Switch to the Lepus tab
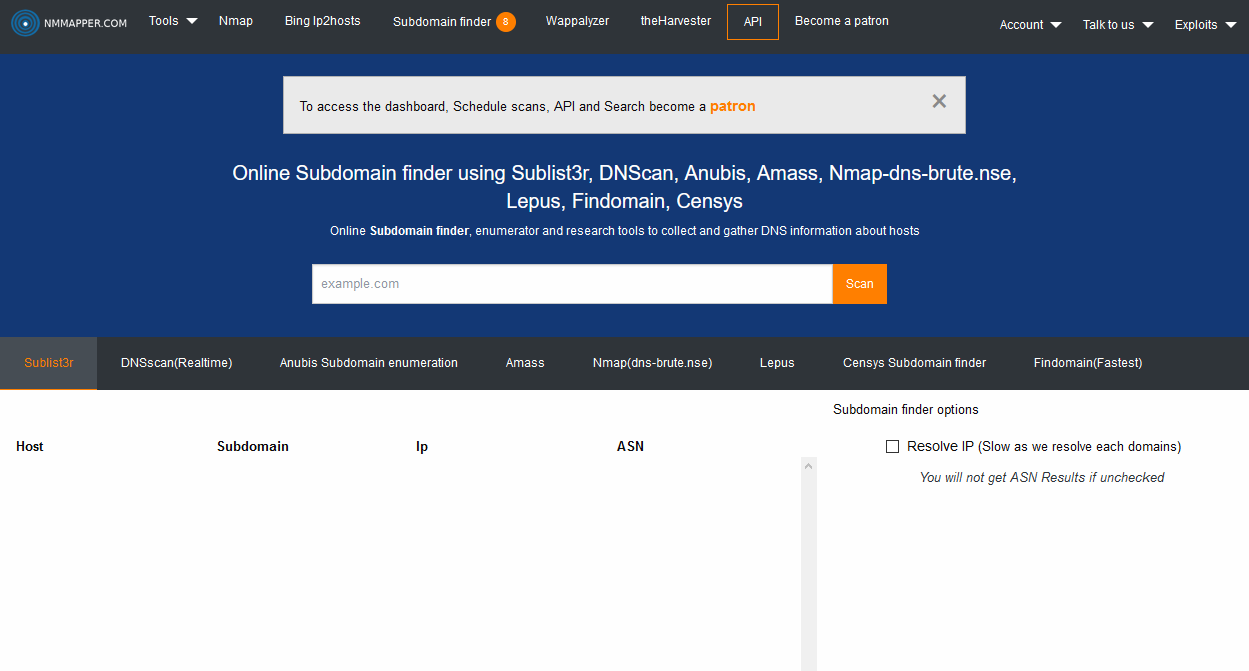The width and height of the screenshot is (1249, 671). (x=777, y=363)
